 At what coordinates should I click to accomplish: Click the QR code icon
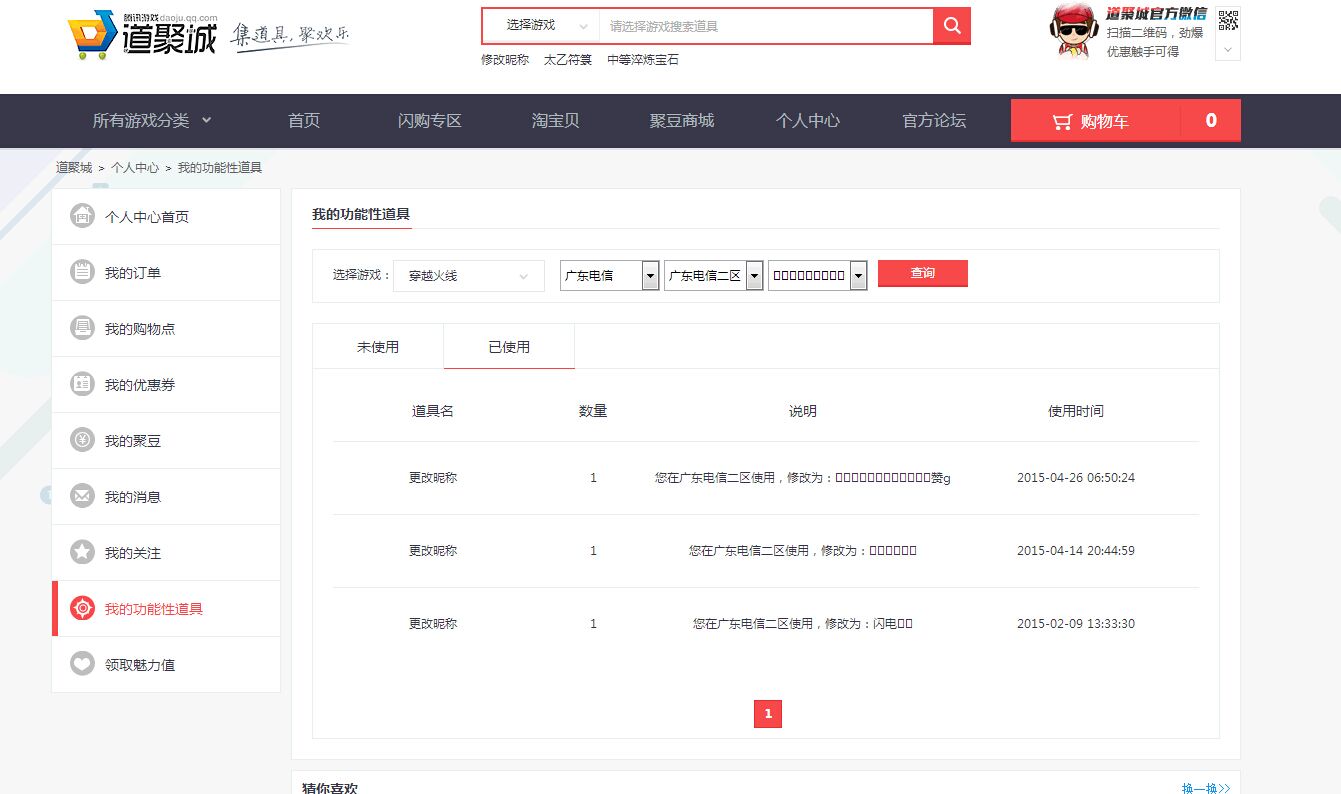1228,20
